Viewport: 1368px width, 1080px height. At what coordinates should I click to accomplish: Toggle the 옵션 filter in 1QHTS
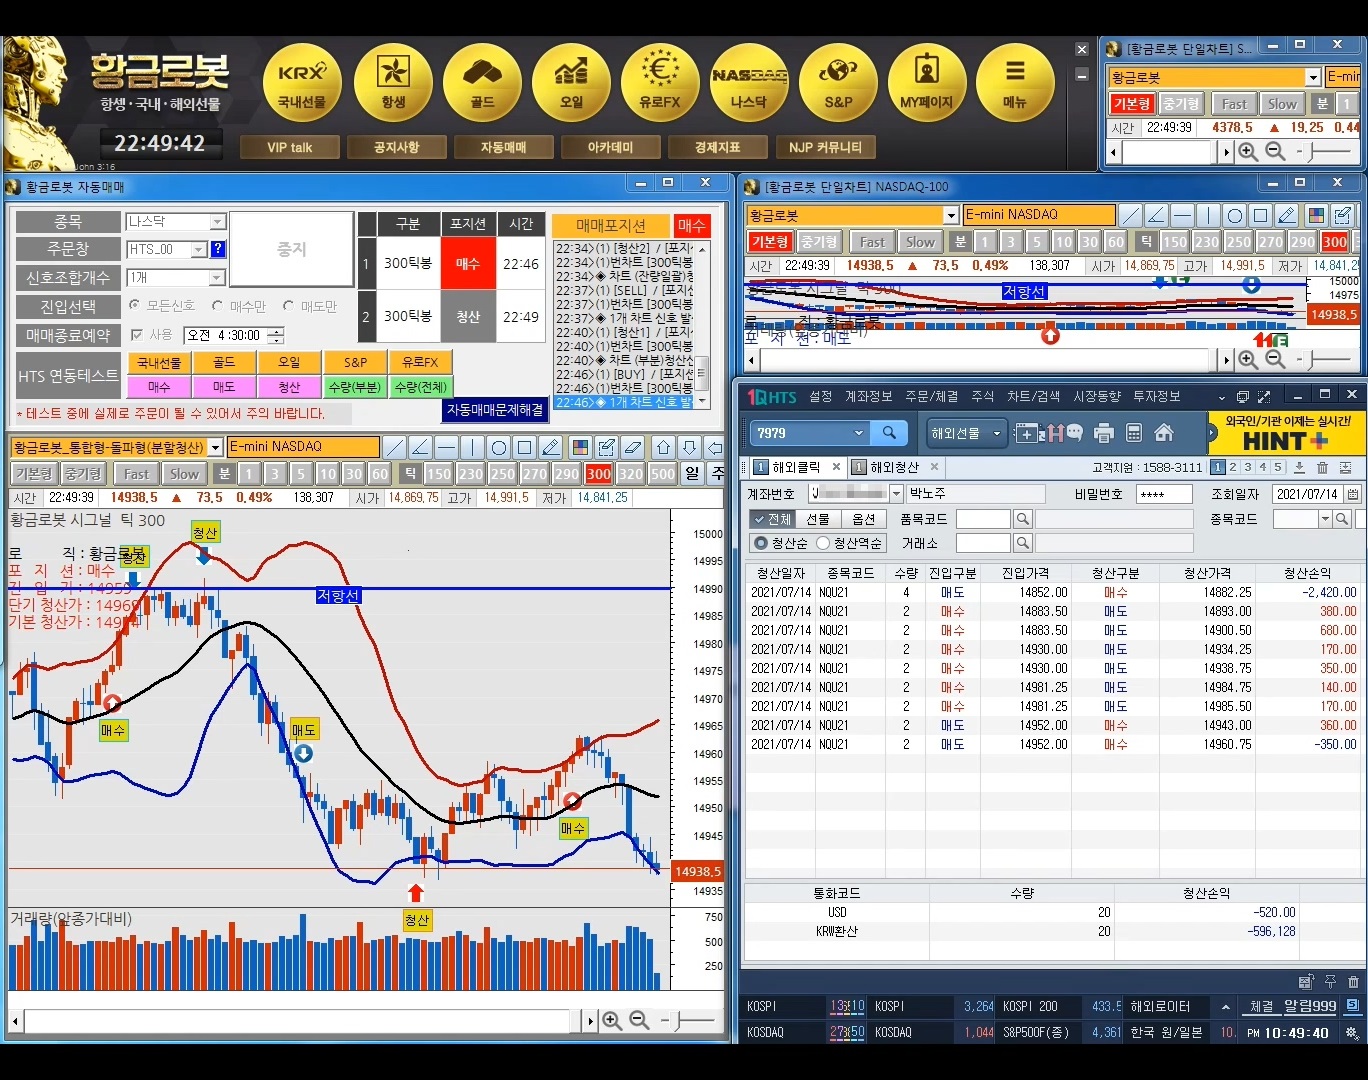[864, 519]
